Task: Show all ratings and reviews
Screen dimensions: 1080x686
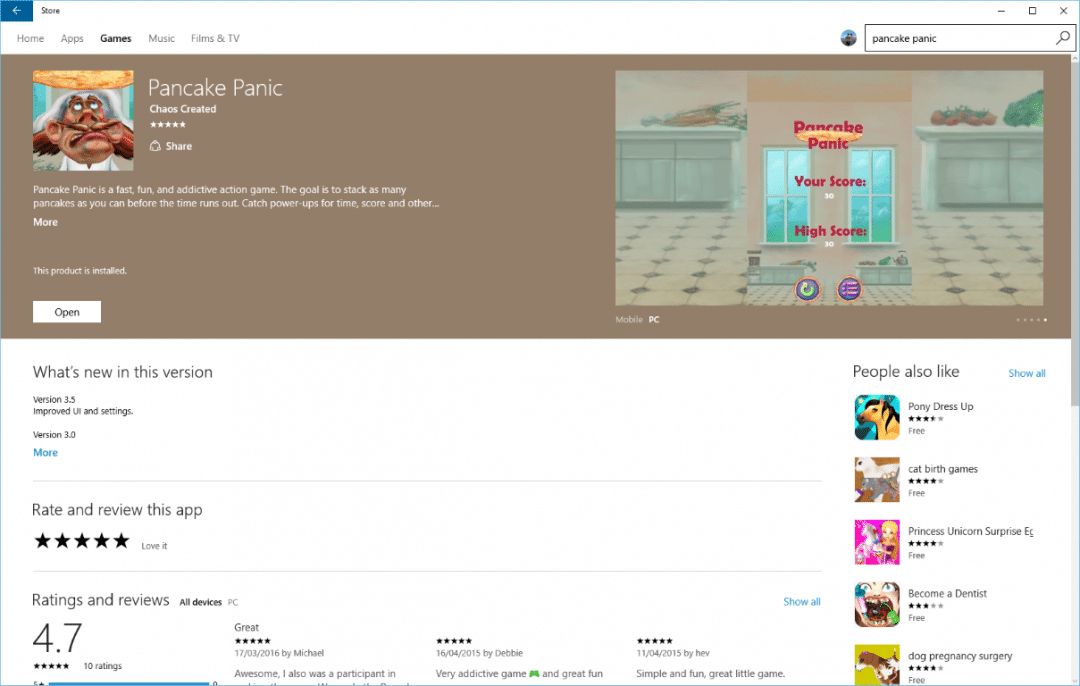Action: click(802, 601)
